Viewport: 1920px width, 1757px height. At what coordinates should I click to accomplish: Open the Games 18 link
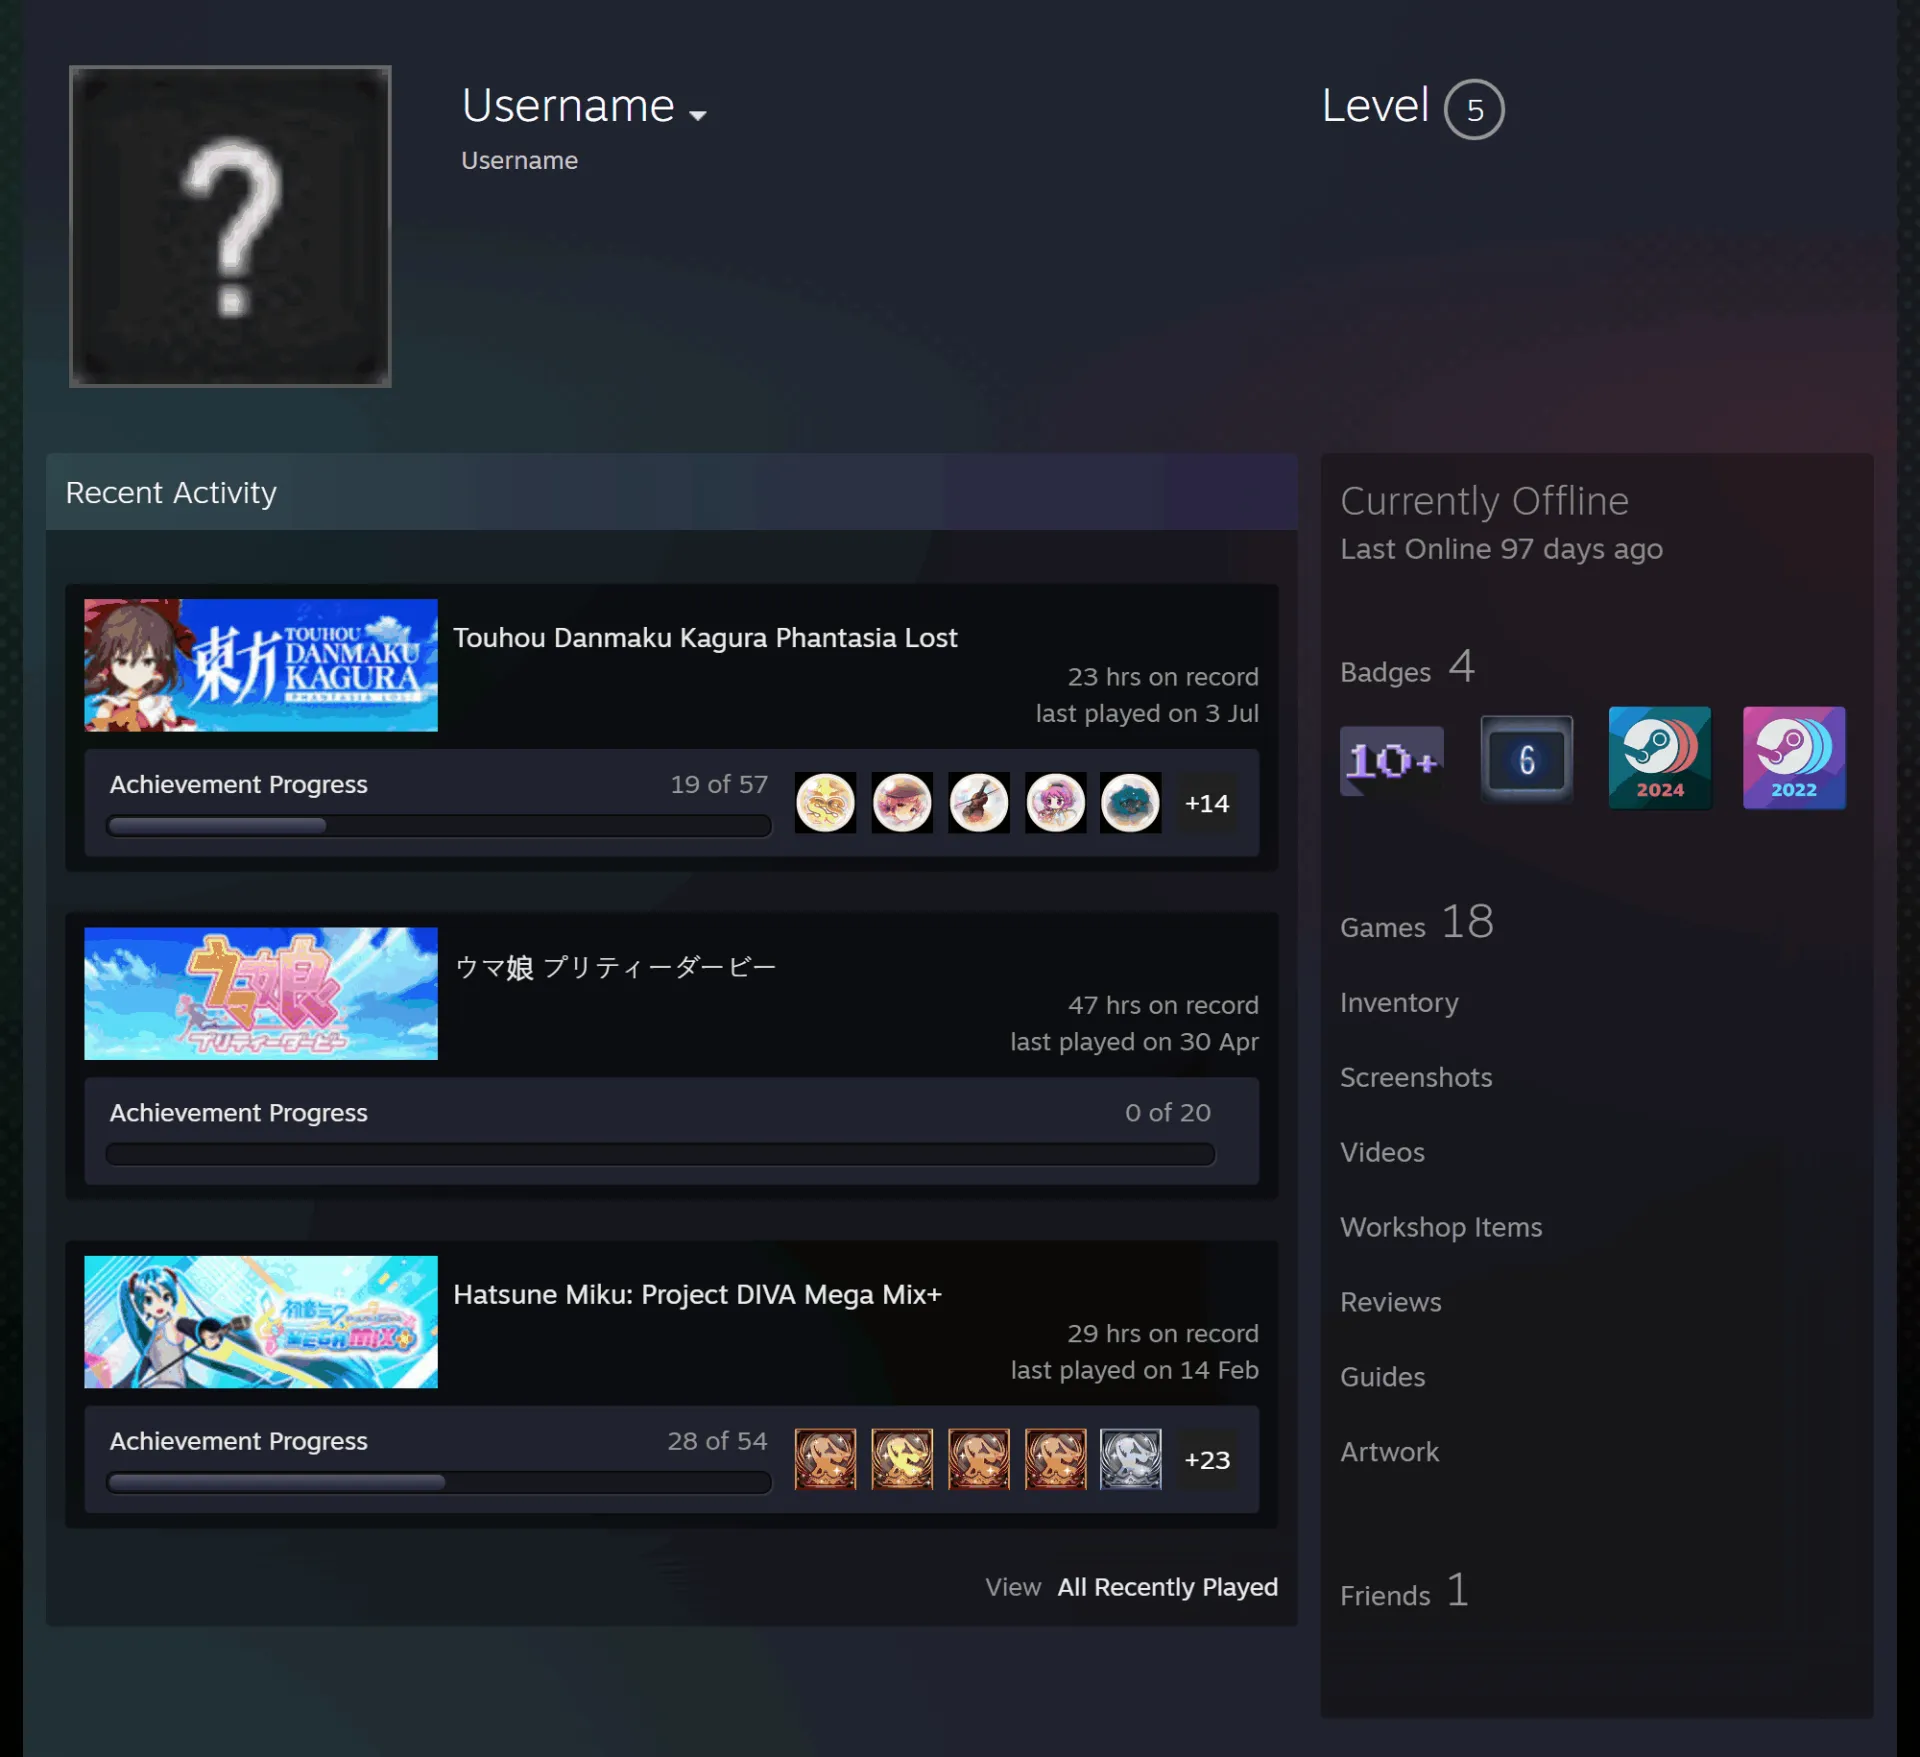(1417, 922)
